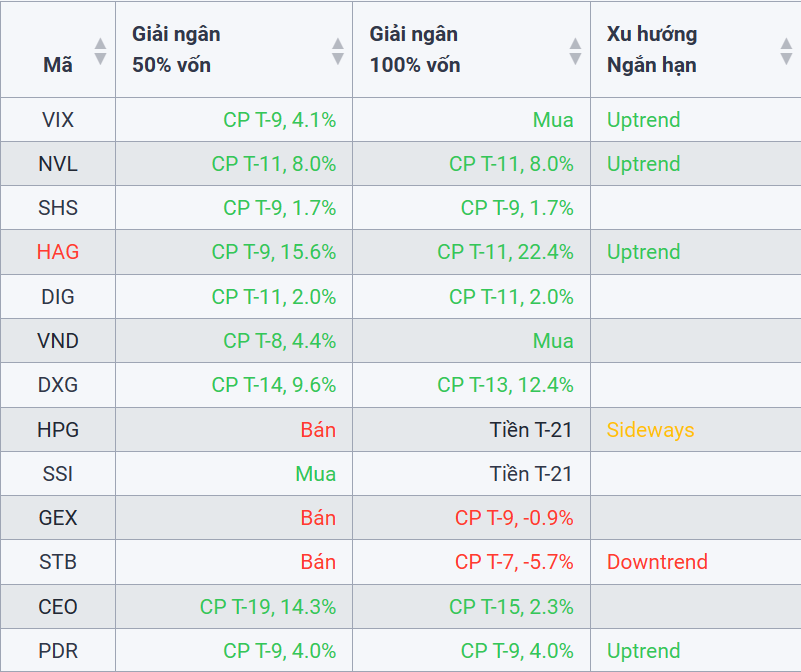Open the NVL ticker symbol
The height and width of the screenshot is (672, 801).
pyautogui.click(x=58, y=164)
